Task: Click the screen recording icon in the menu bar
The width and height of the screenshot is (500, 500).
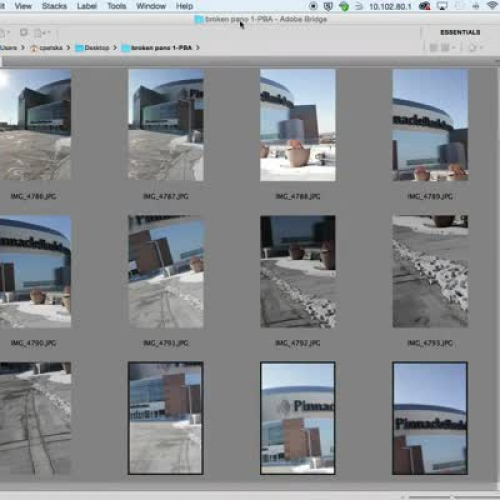Action: (313, 6)
